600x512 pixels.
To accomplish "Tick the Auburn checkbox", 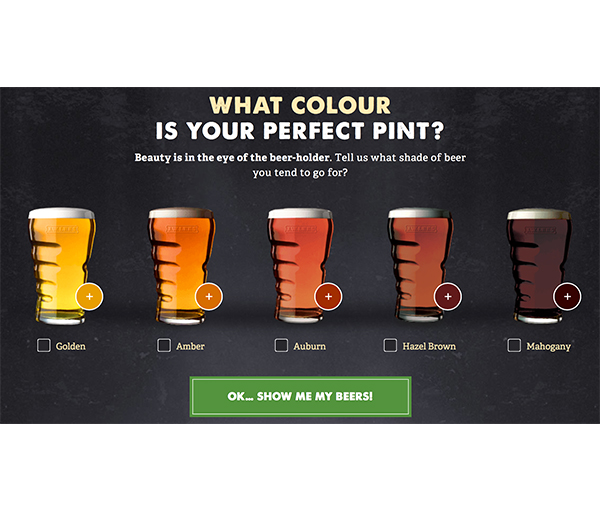I will [281, 345].
